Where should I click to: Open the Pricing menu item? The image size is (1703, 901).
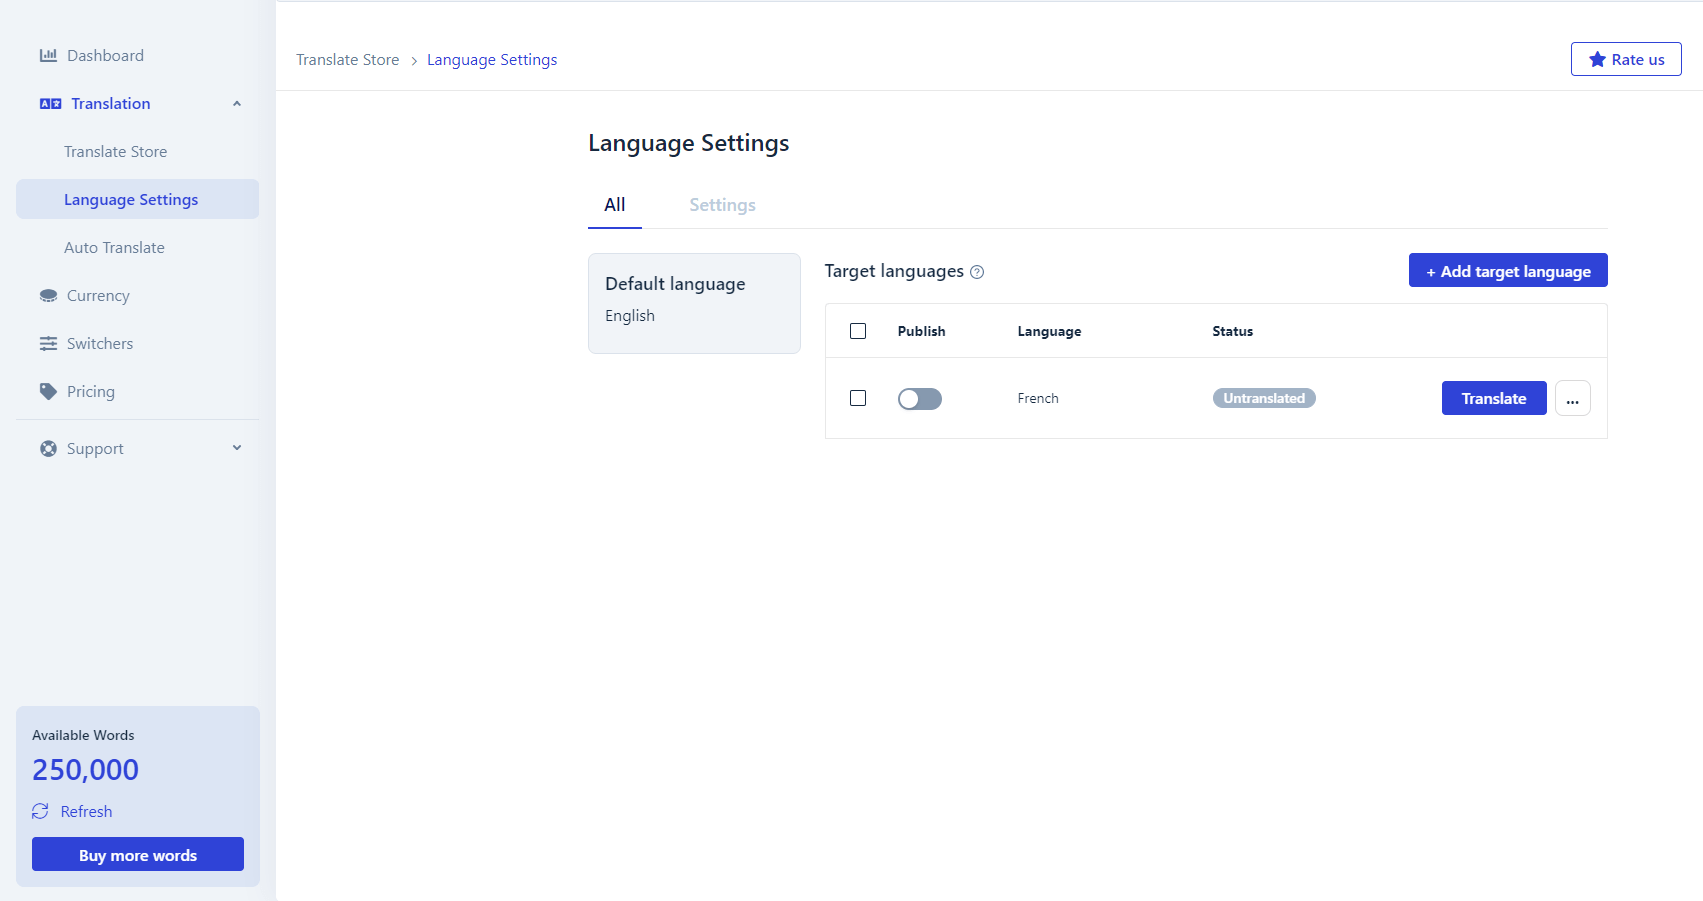[138, 392]
